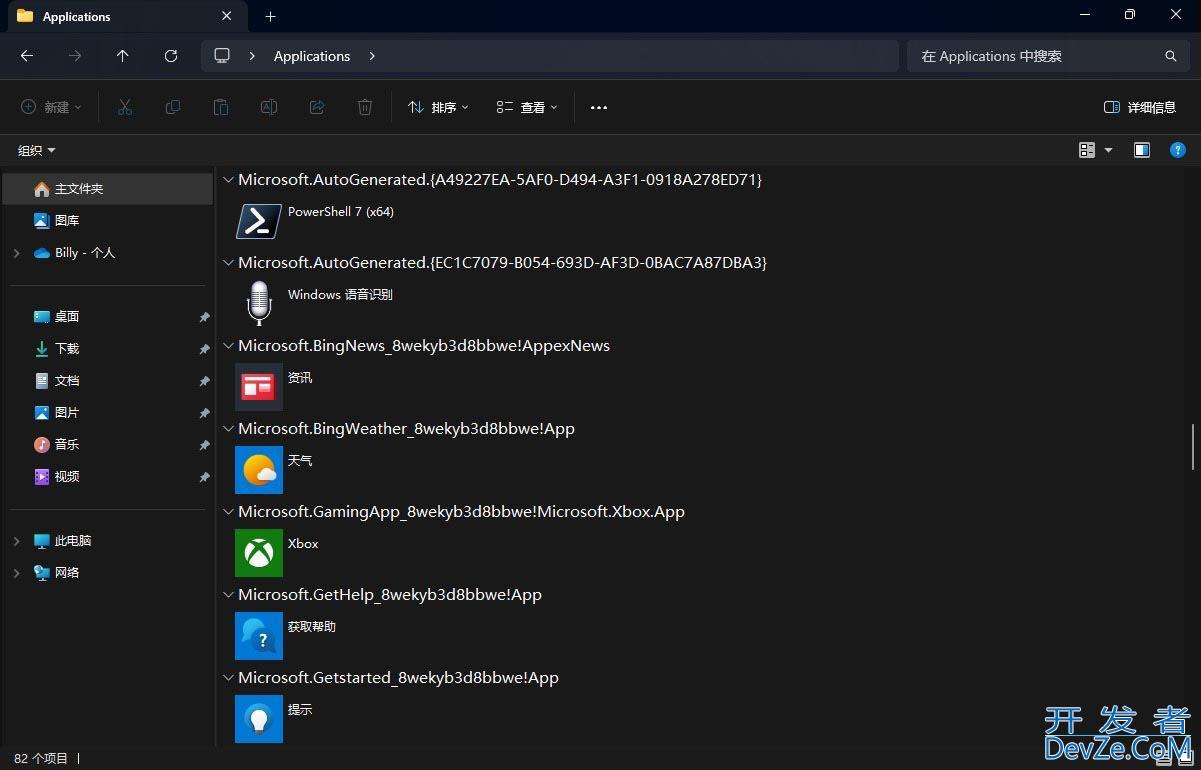Image resolution: width=1201 pixels, height=770 pixels.
Task: Click the 82 个项目 status text
Action: (41, 759)
